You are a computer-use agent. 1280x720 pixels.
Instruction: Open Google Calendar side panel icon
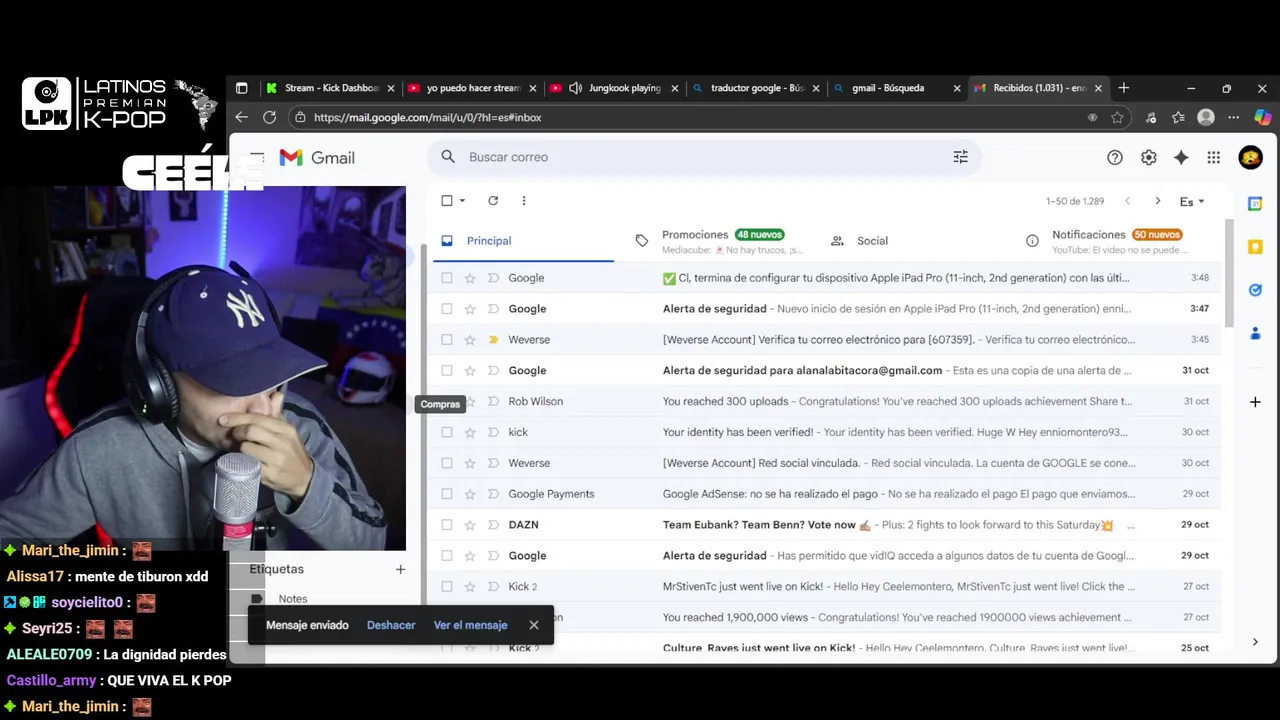1255,203
